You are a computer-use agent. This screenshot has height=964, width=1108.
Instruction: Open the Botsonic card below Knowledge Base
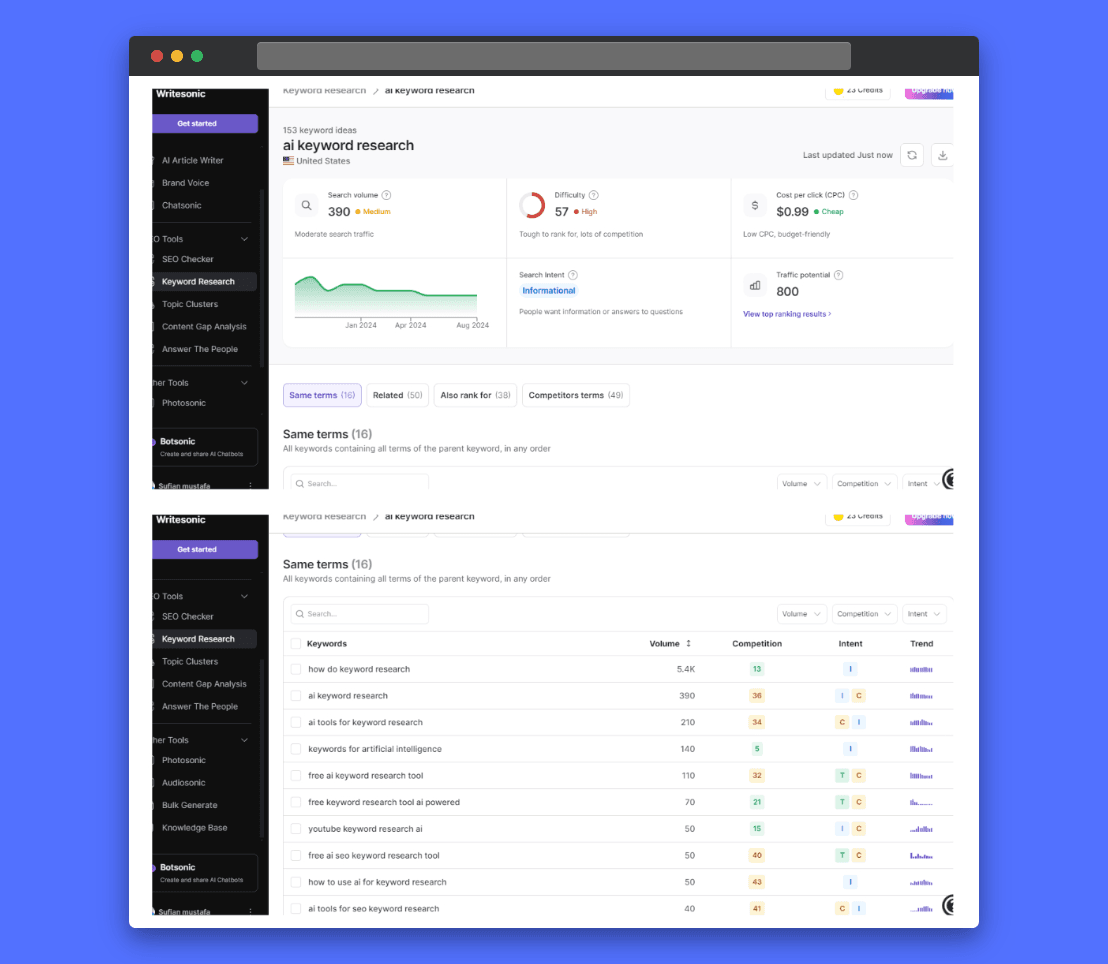tap(205, 873)
